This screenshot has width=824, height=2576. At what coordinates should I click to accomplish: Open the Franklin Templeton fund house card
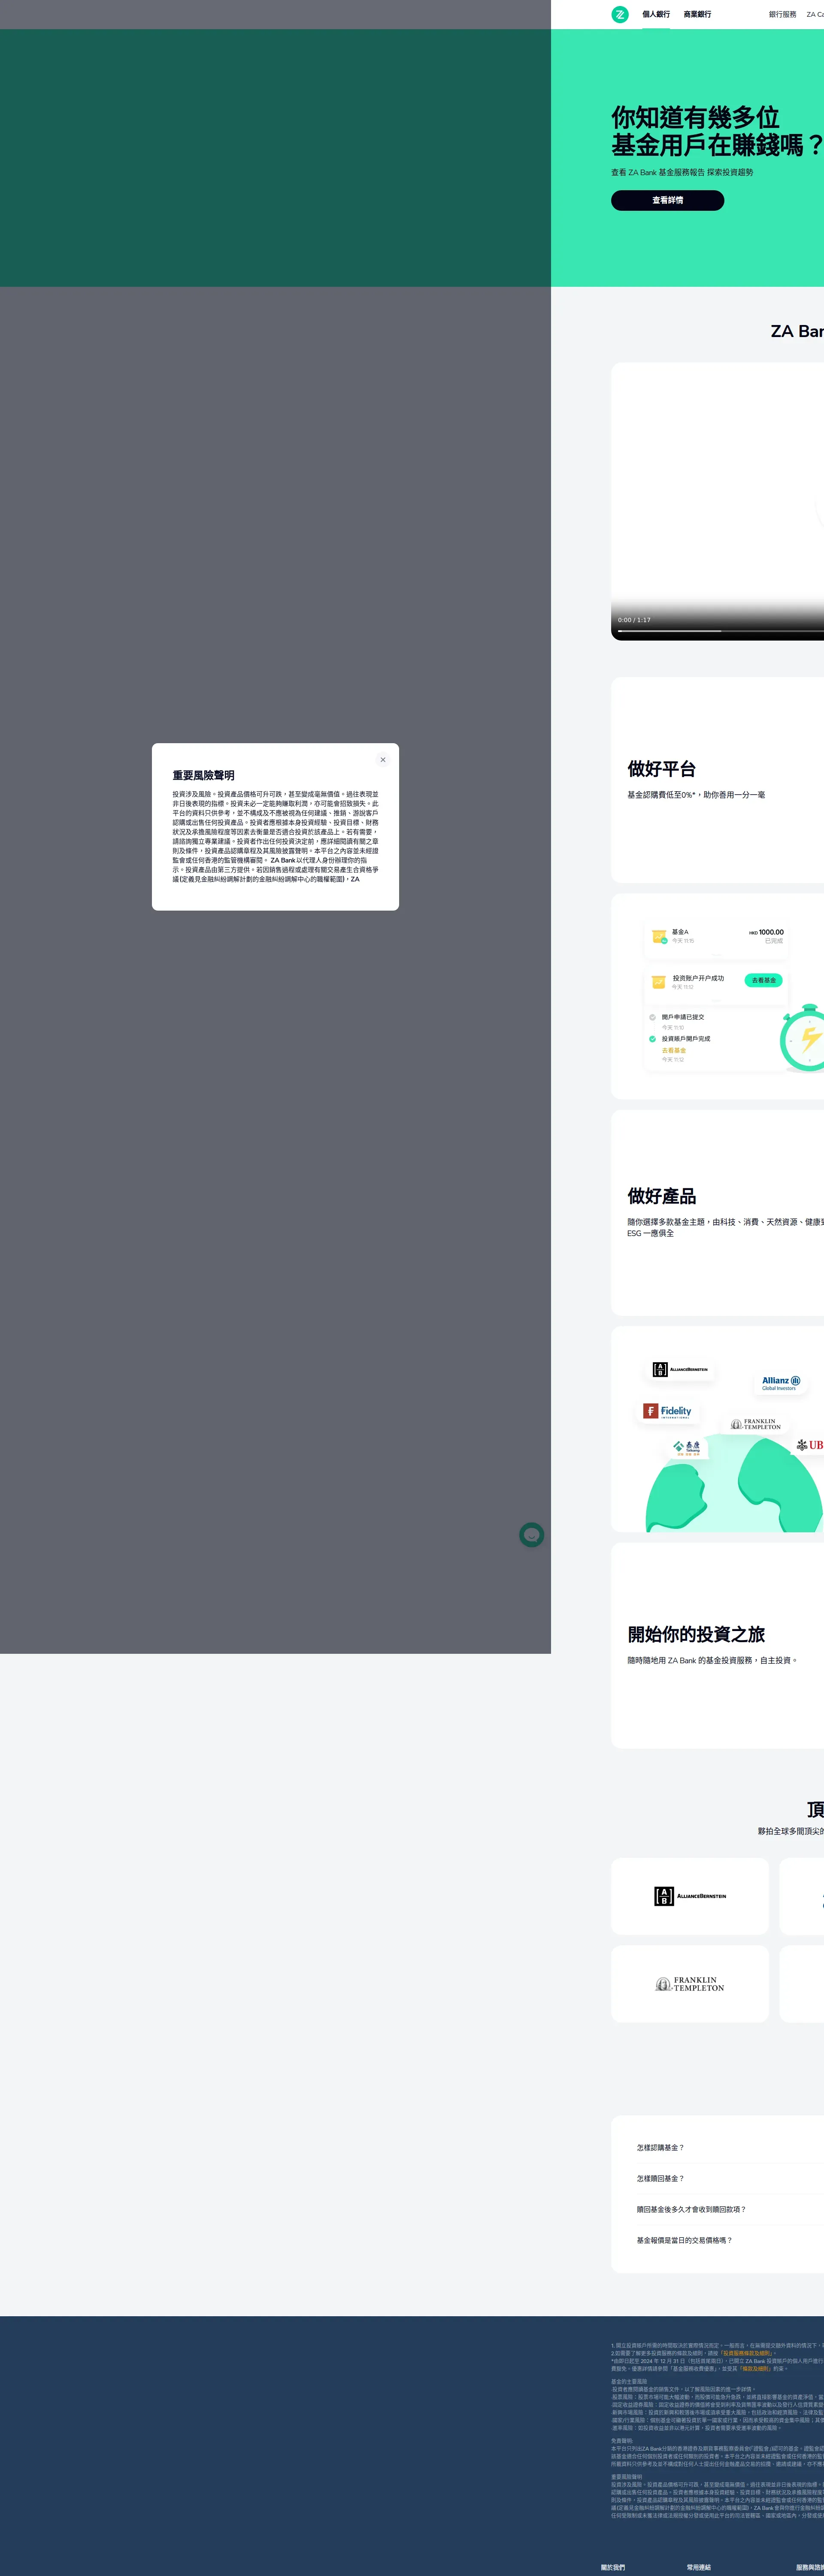click(x=690, y=1984)
